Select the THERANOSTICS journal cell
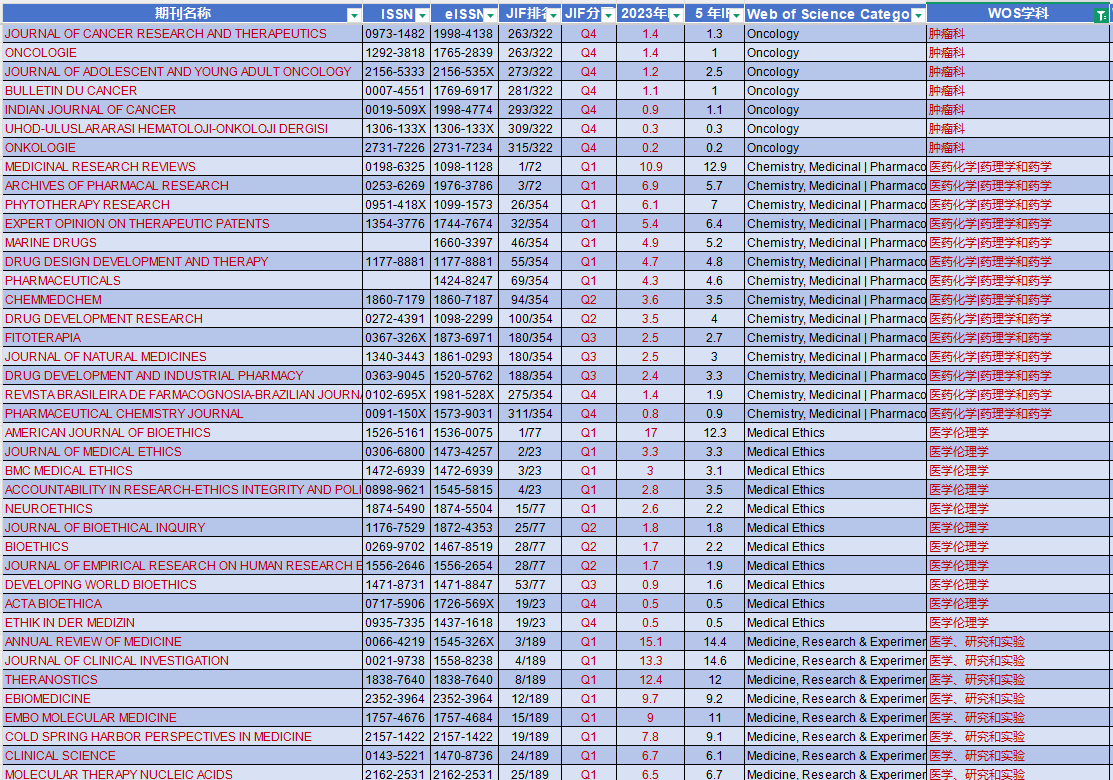 (182, 679)
